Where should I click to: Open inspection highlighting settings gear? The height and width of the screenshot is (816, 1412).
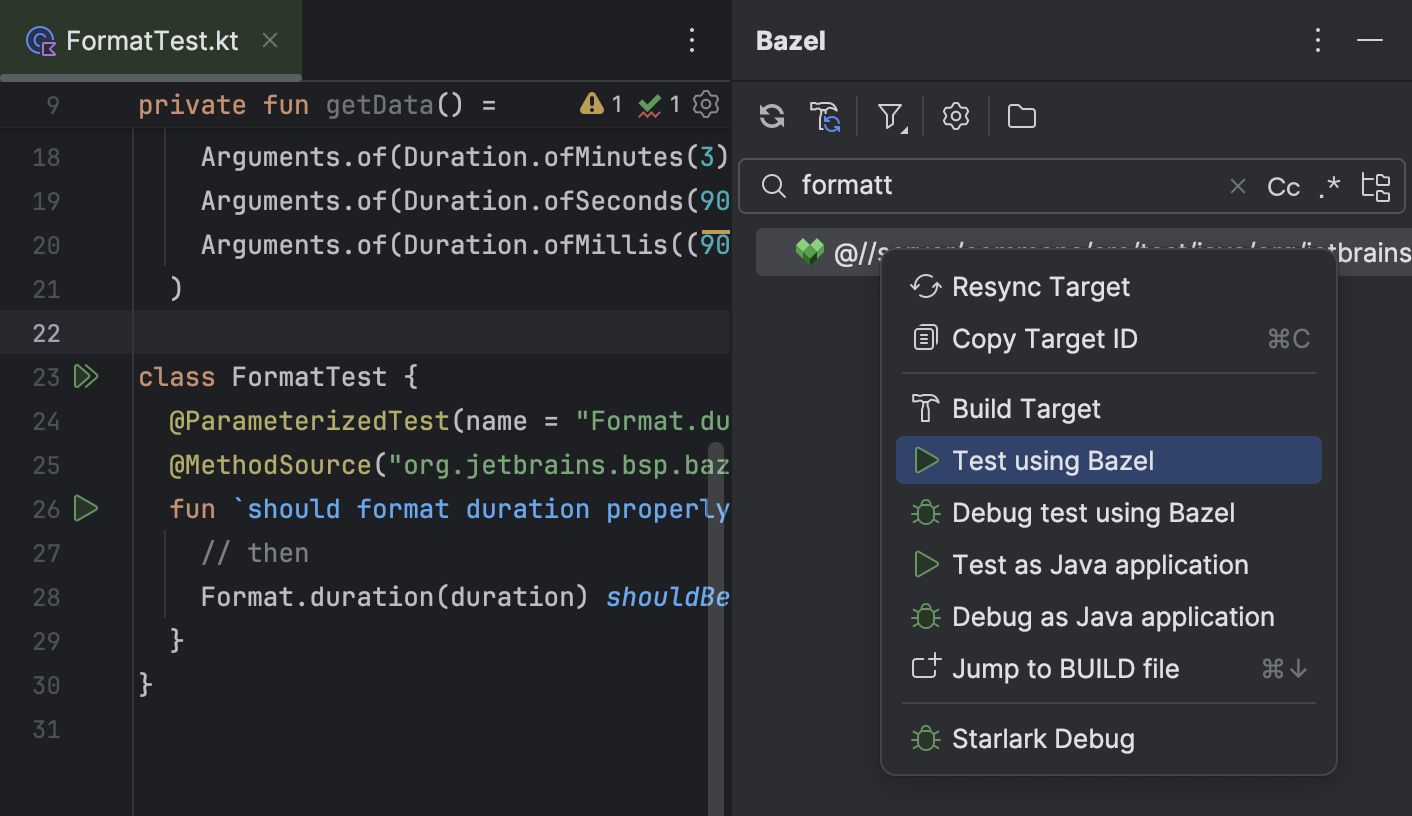point(705,103)
